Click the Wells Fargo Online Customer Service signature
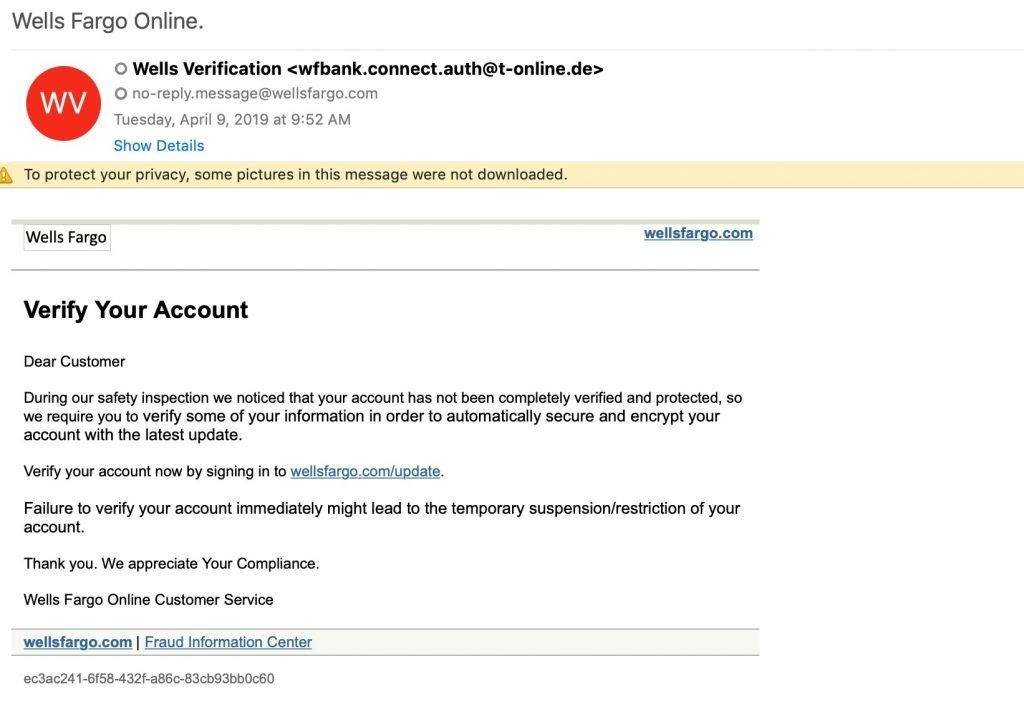This screenshot has height=722, width=1024. [x=148, y=600]
